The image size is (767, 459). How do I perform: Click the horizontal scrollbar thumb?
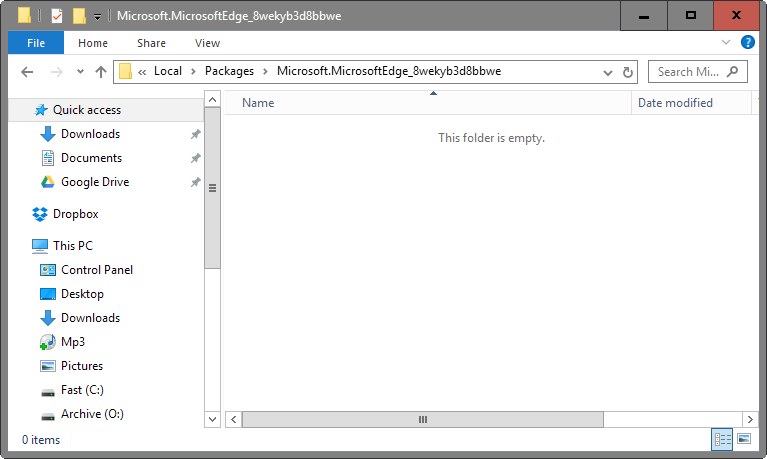point(423,419)
